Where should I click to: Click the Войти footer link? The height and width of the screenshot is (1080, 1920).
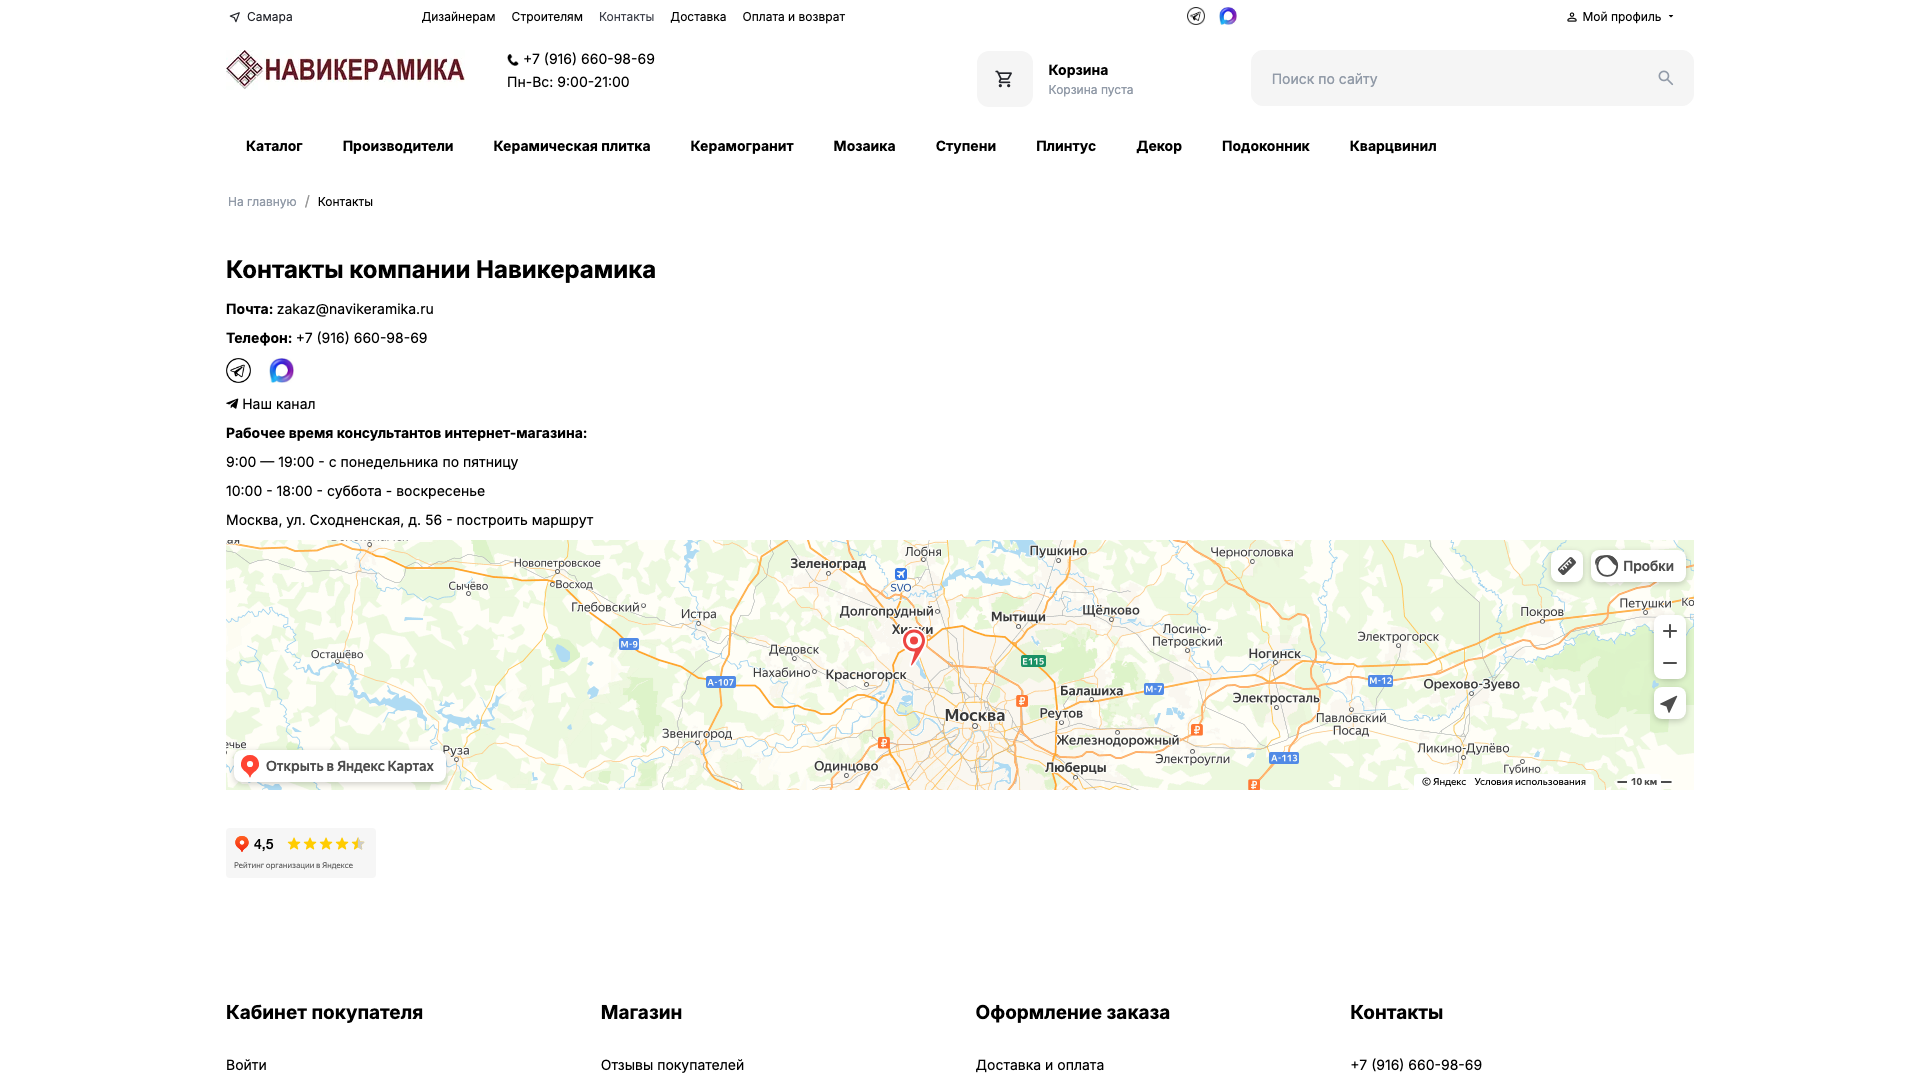tap(246, 1065)
